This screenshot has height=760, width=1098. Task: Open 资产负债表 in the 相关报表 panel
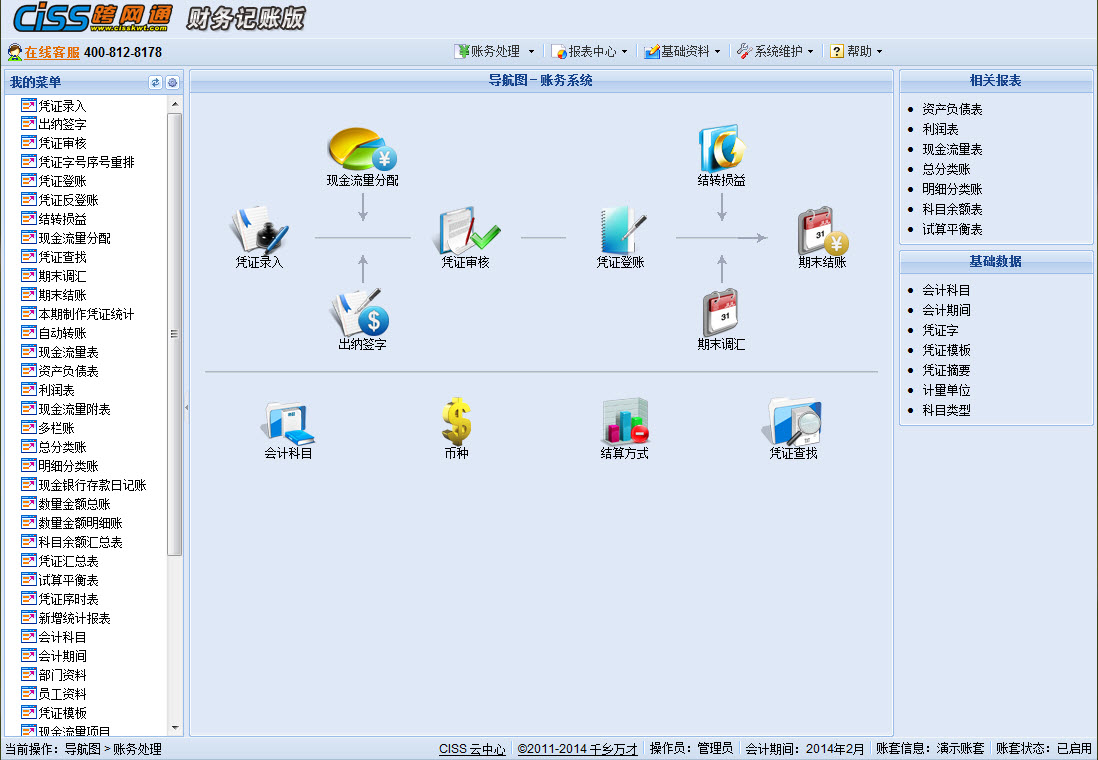click(952, 109)
